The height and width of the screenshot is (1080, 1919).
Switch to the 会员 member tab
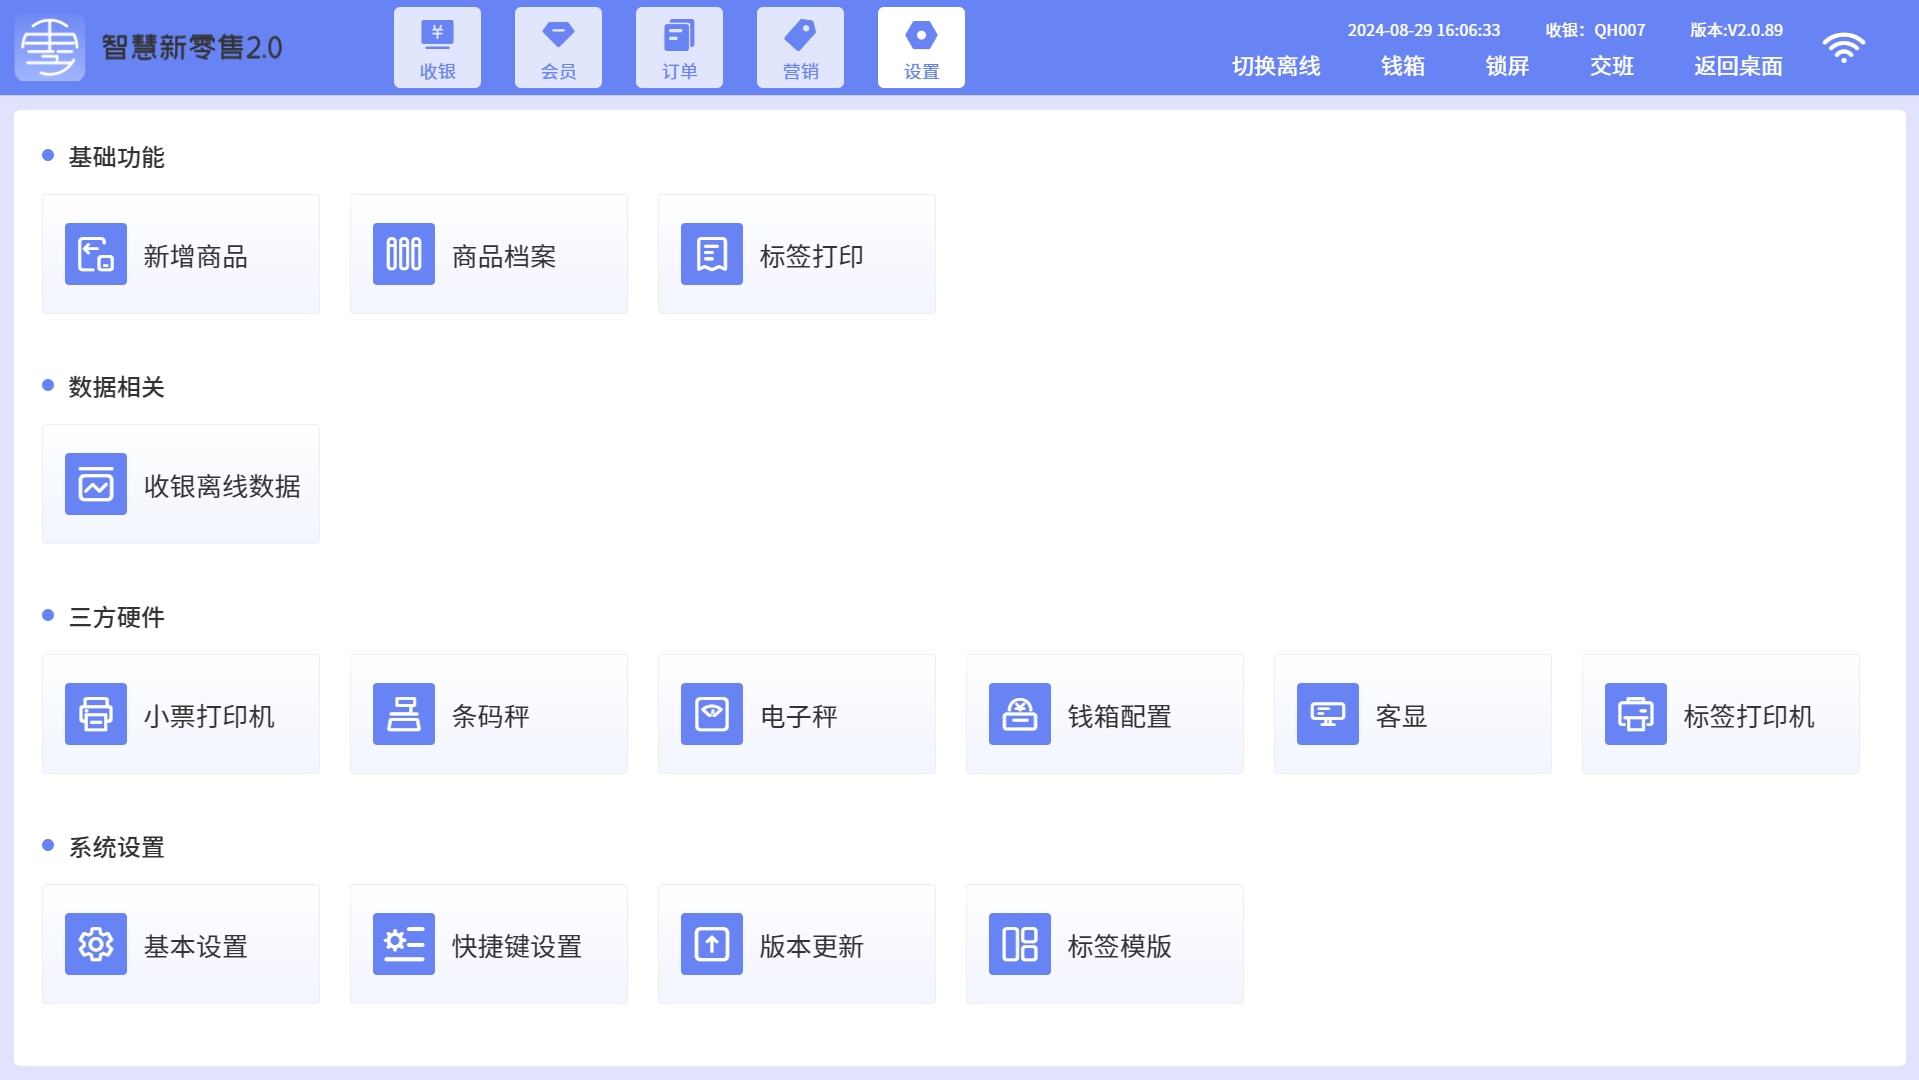coord(558,48)
